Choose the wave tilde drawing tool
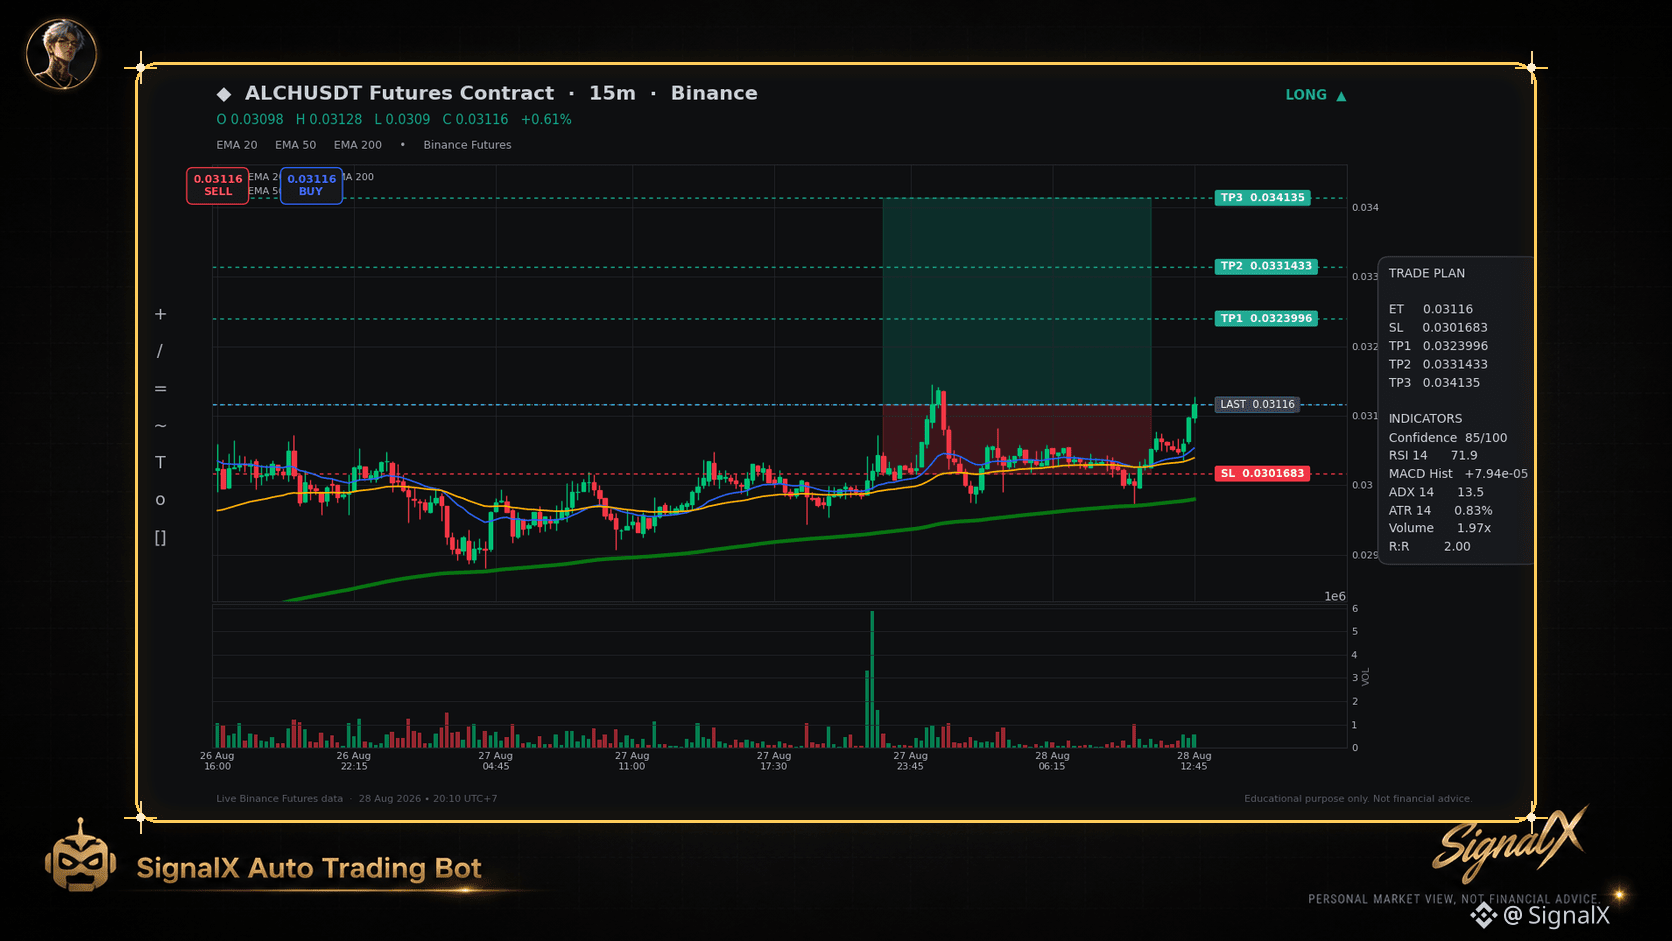Image resolution: width=1672 pixels, height=941 pixels. (x=160, y=426)
